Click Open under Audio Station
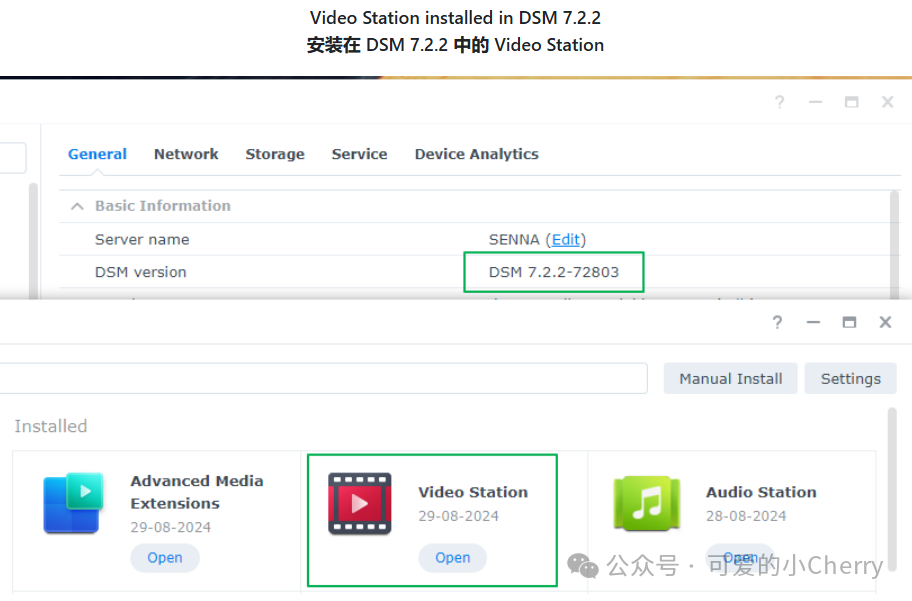The width and height of the screenshot is (912, 601). [x=740, y=557]
